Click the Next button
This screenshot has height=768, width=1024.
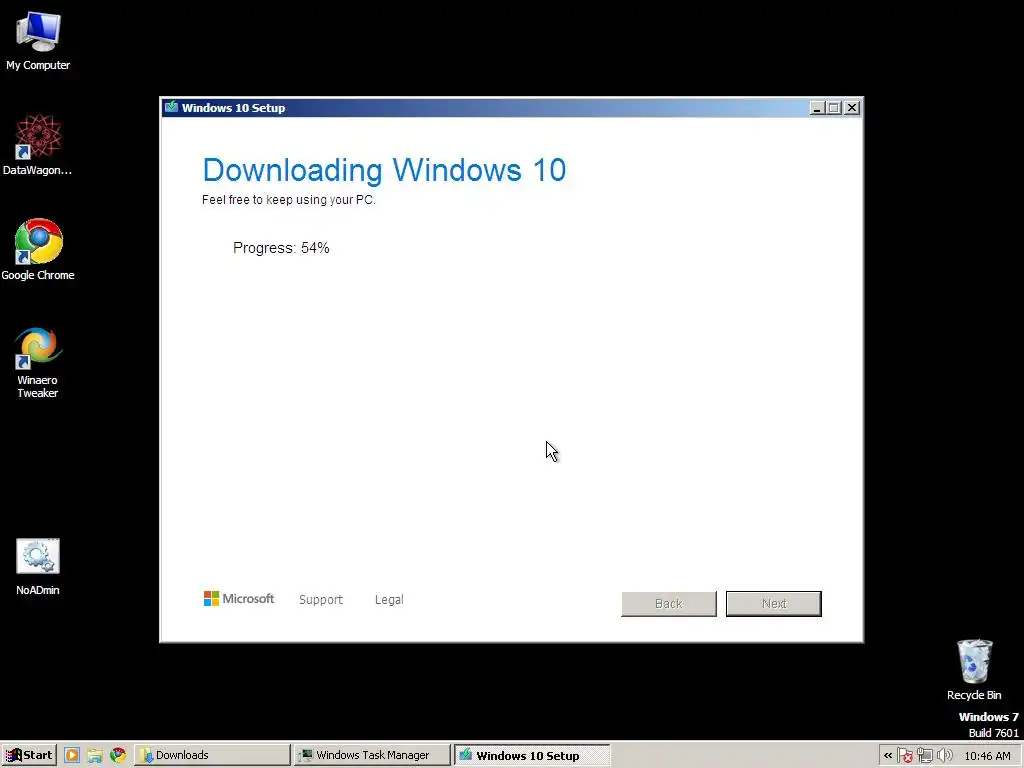(774, 603)
